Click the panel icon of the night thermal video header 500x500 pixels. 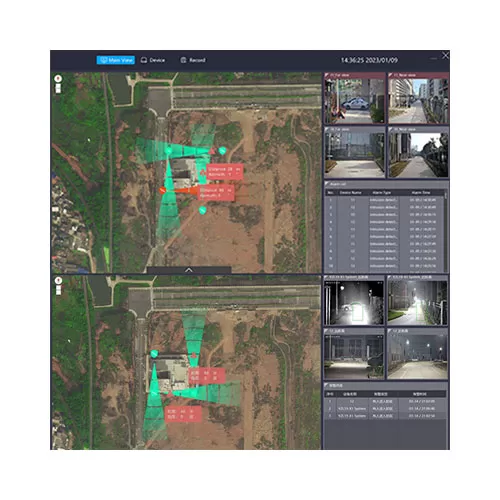pos(327,277)
